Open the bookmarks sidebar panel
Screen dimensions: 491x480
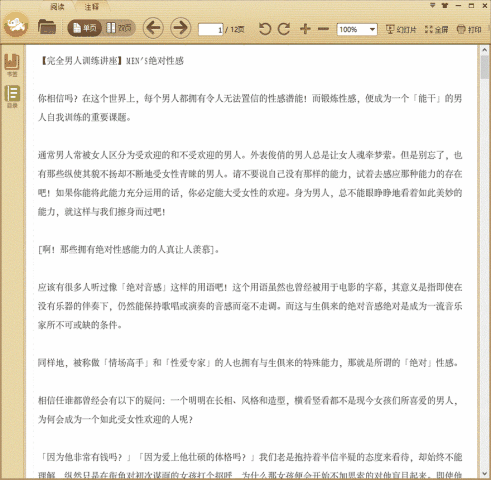point(12,65)
